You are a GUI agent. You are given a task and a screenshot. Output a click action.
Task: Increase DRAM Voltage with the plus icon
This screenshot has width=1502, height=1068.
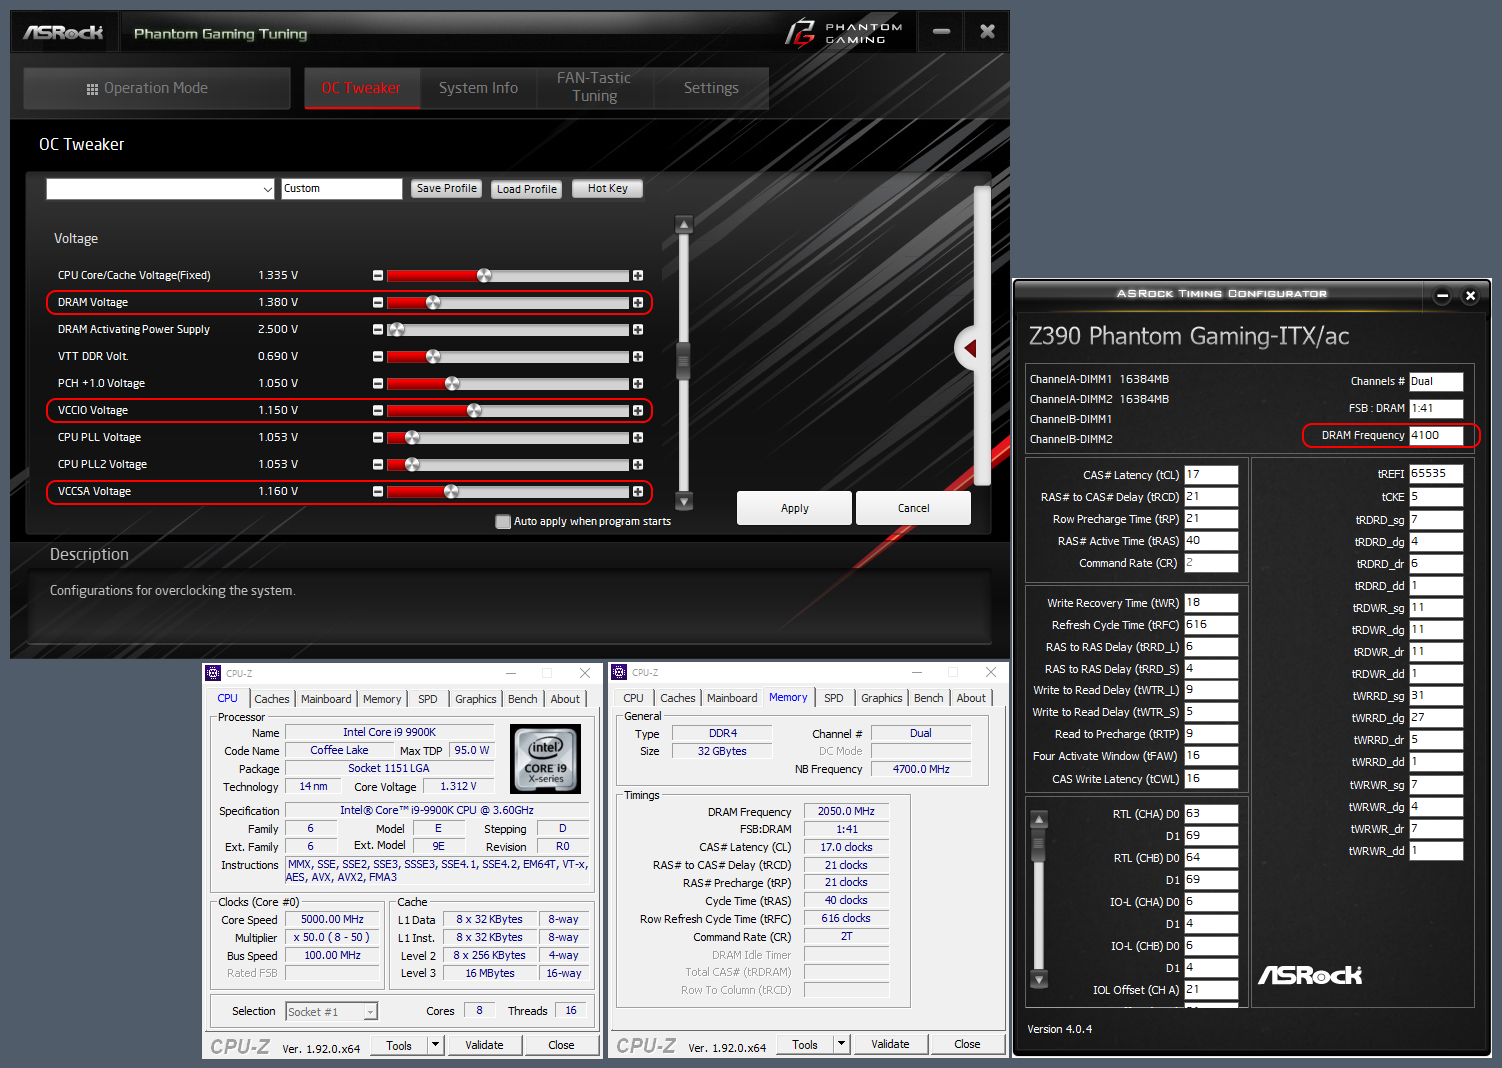(x=638, y=303)
